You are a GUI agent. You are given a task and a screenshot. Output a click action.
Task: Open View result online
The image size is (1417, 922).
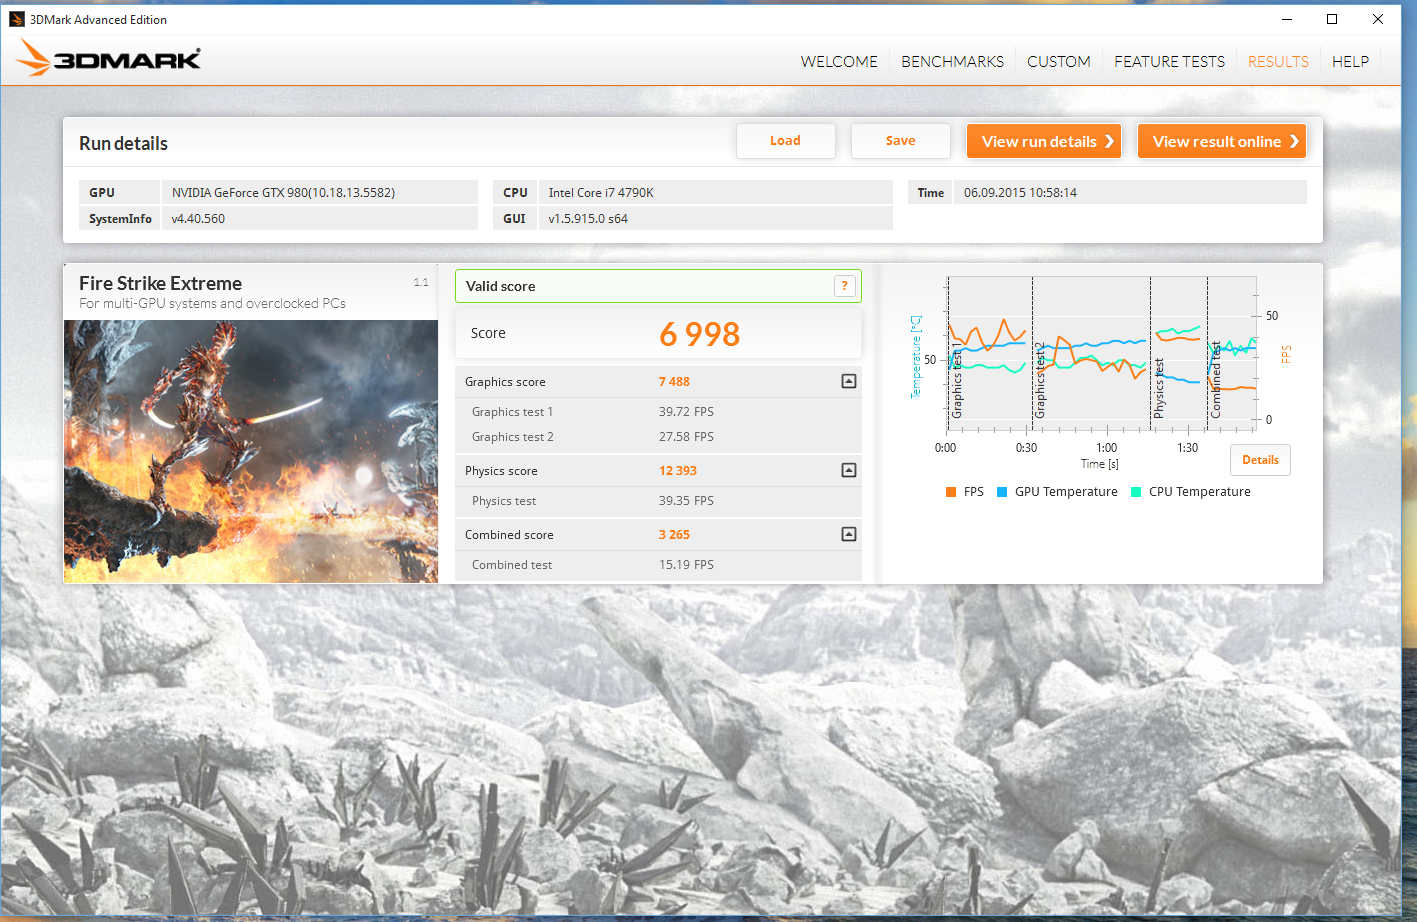click(1222, 141)
